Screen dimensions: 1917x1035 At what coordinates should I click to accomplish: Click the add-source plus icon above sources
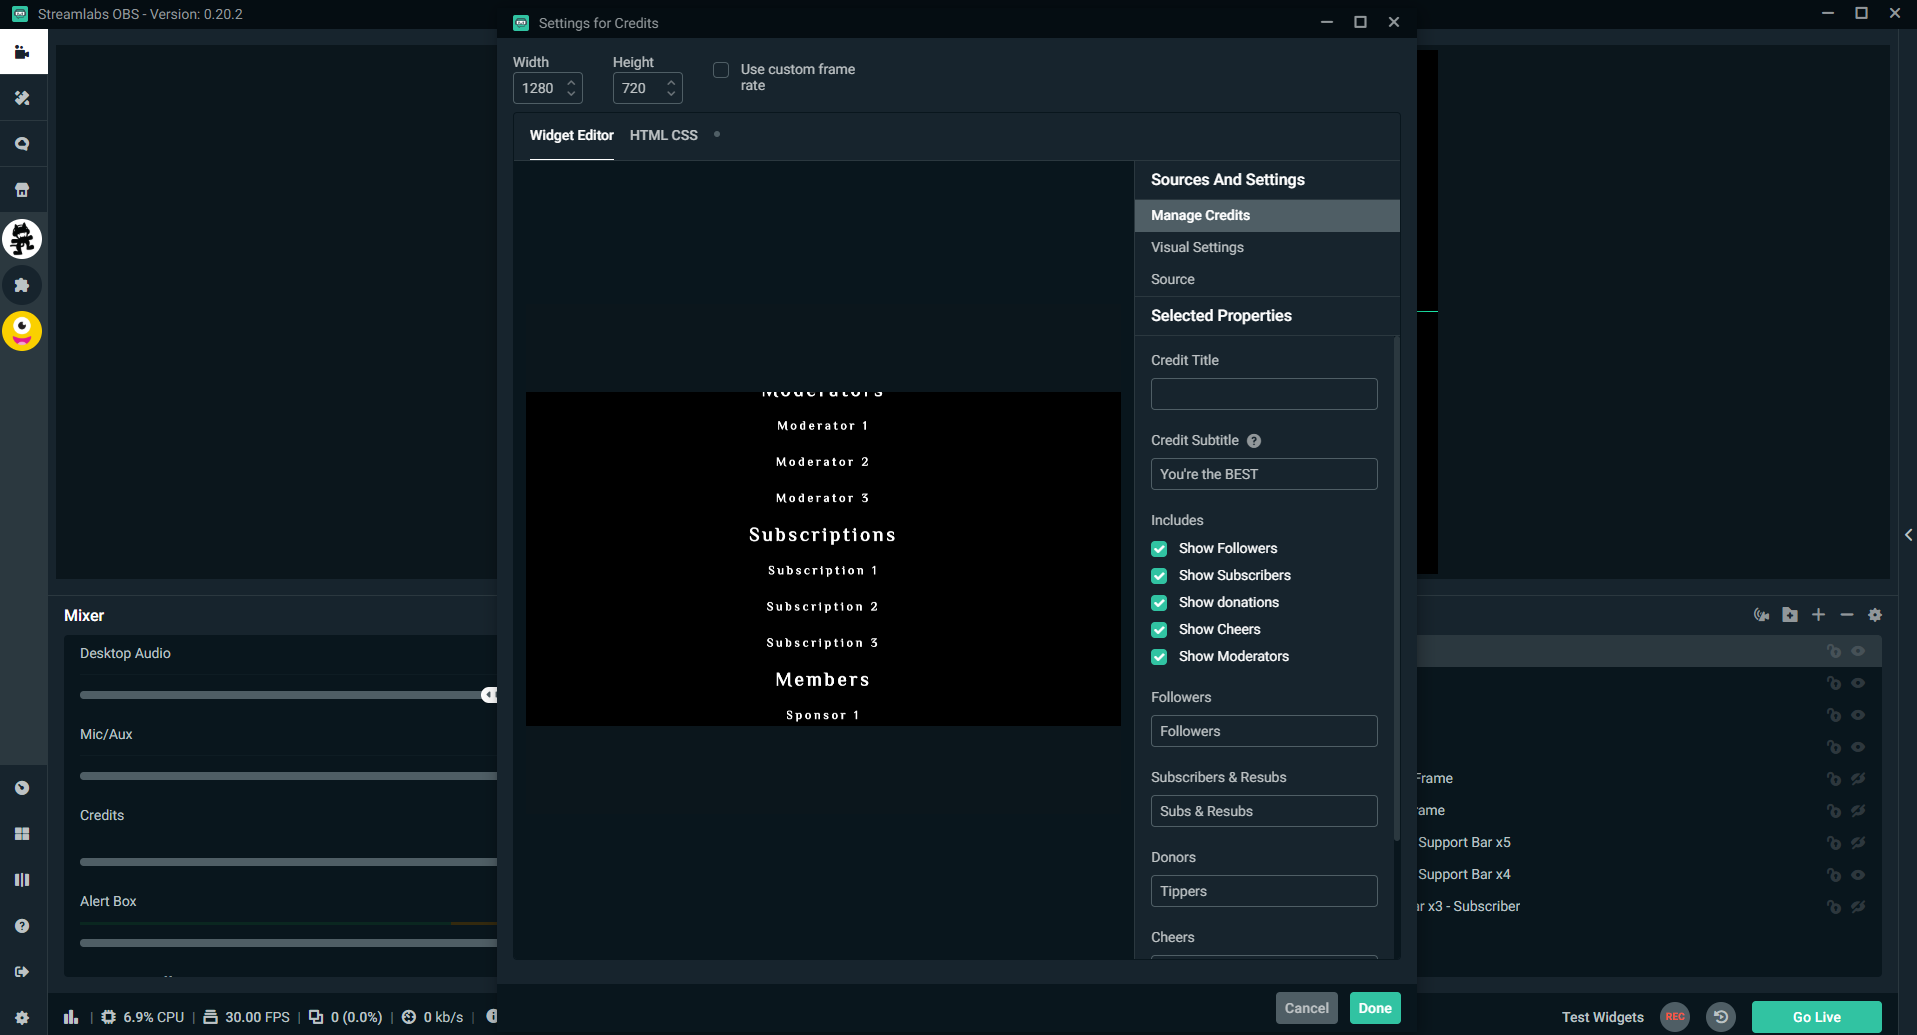click(1818, 615)
